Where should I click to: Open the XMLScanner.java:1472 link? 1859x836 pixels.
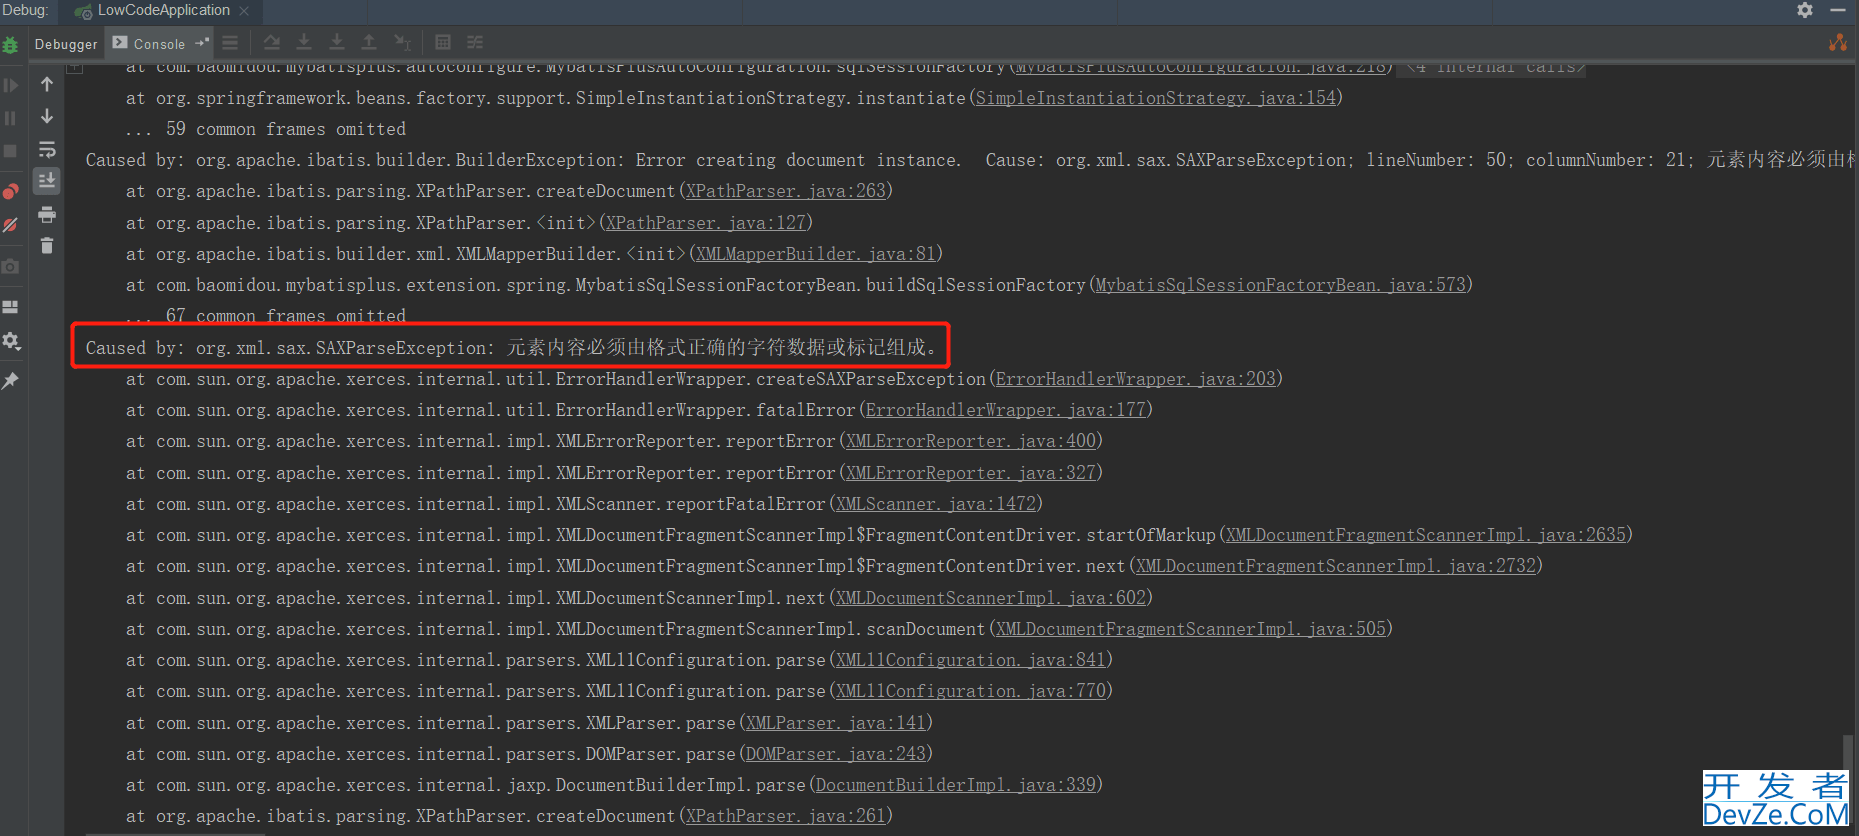click(x=935, y=504)
